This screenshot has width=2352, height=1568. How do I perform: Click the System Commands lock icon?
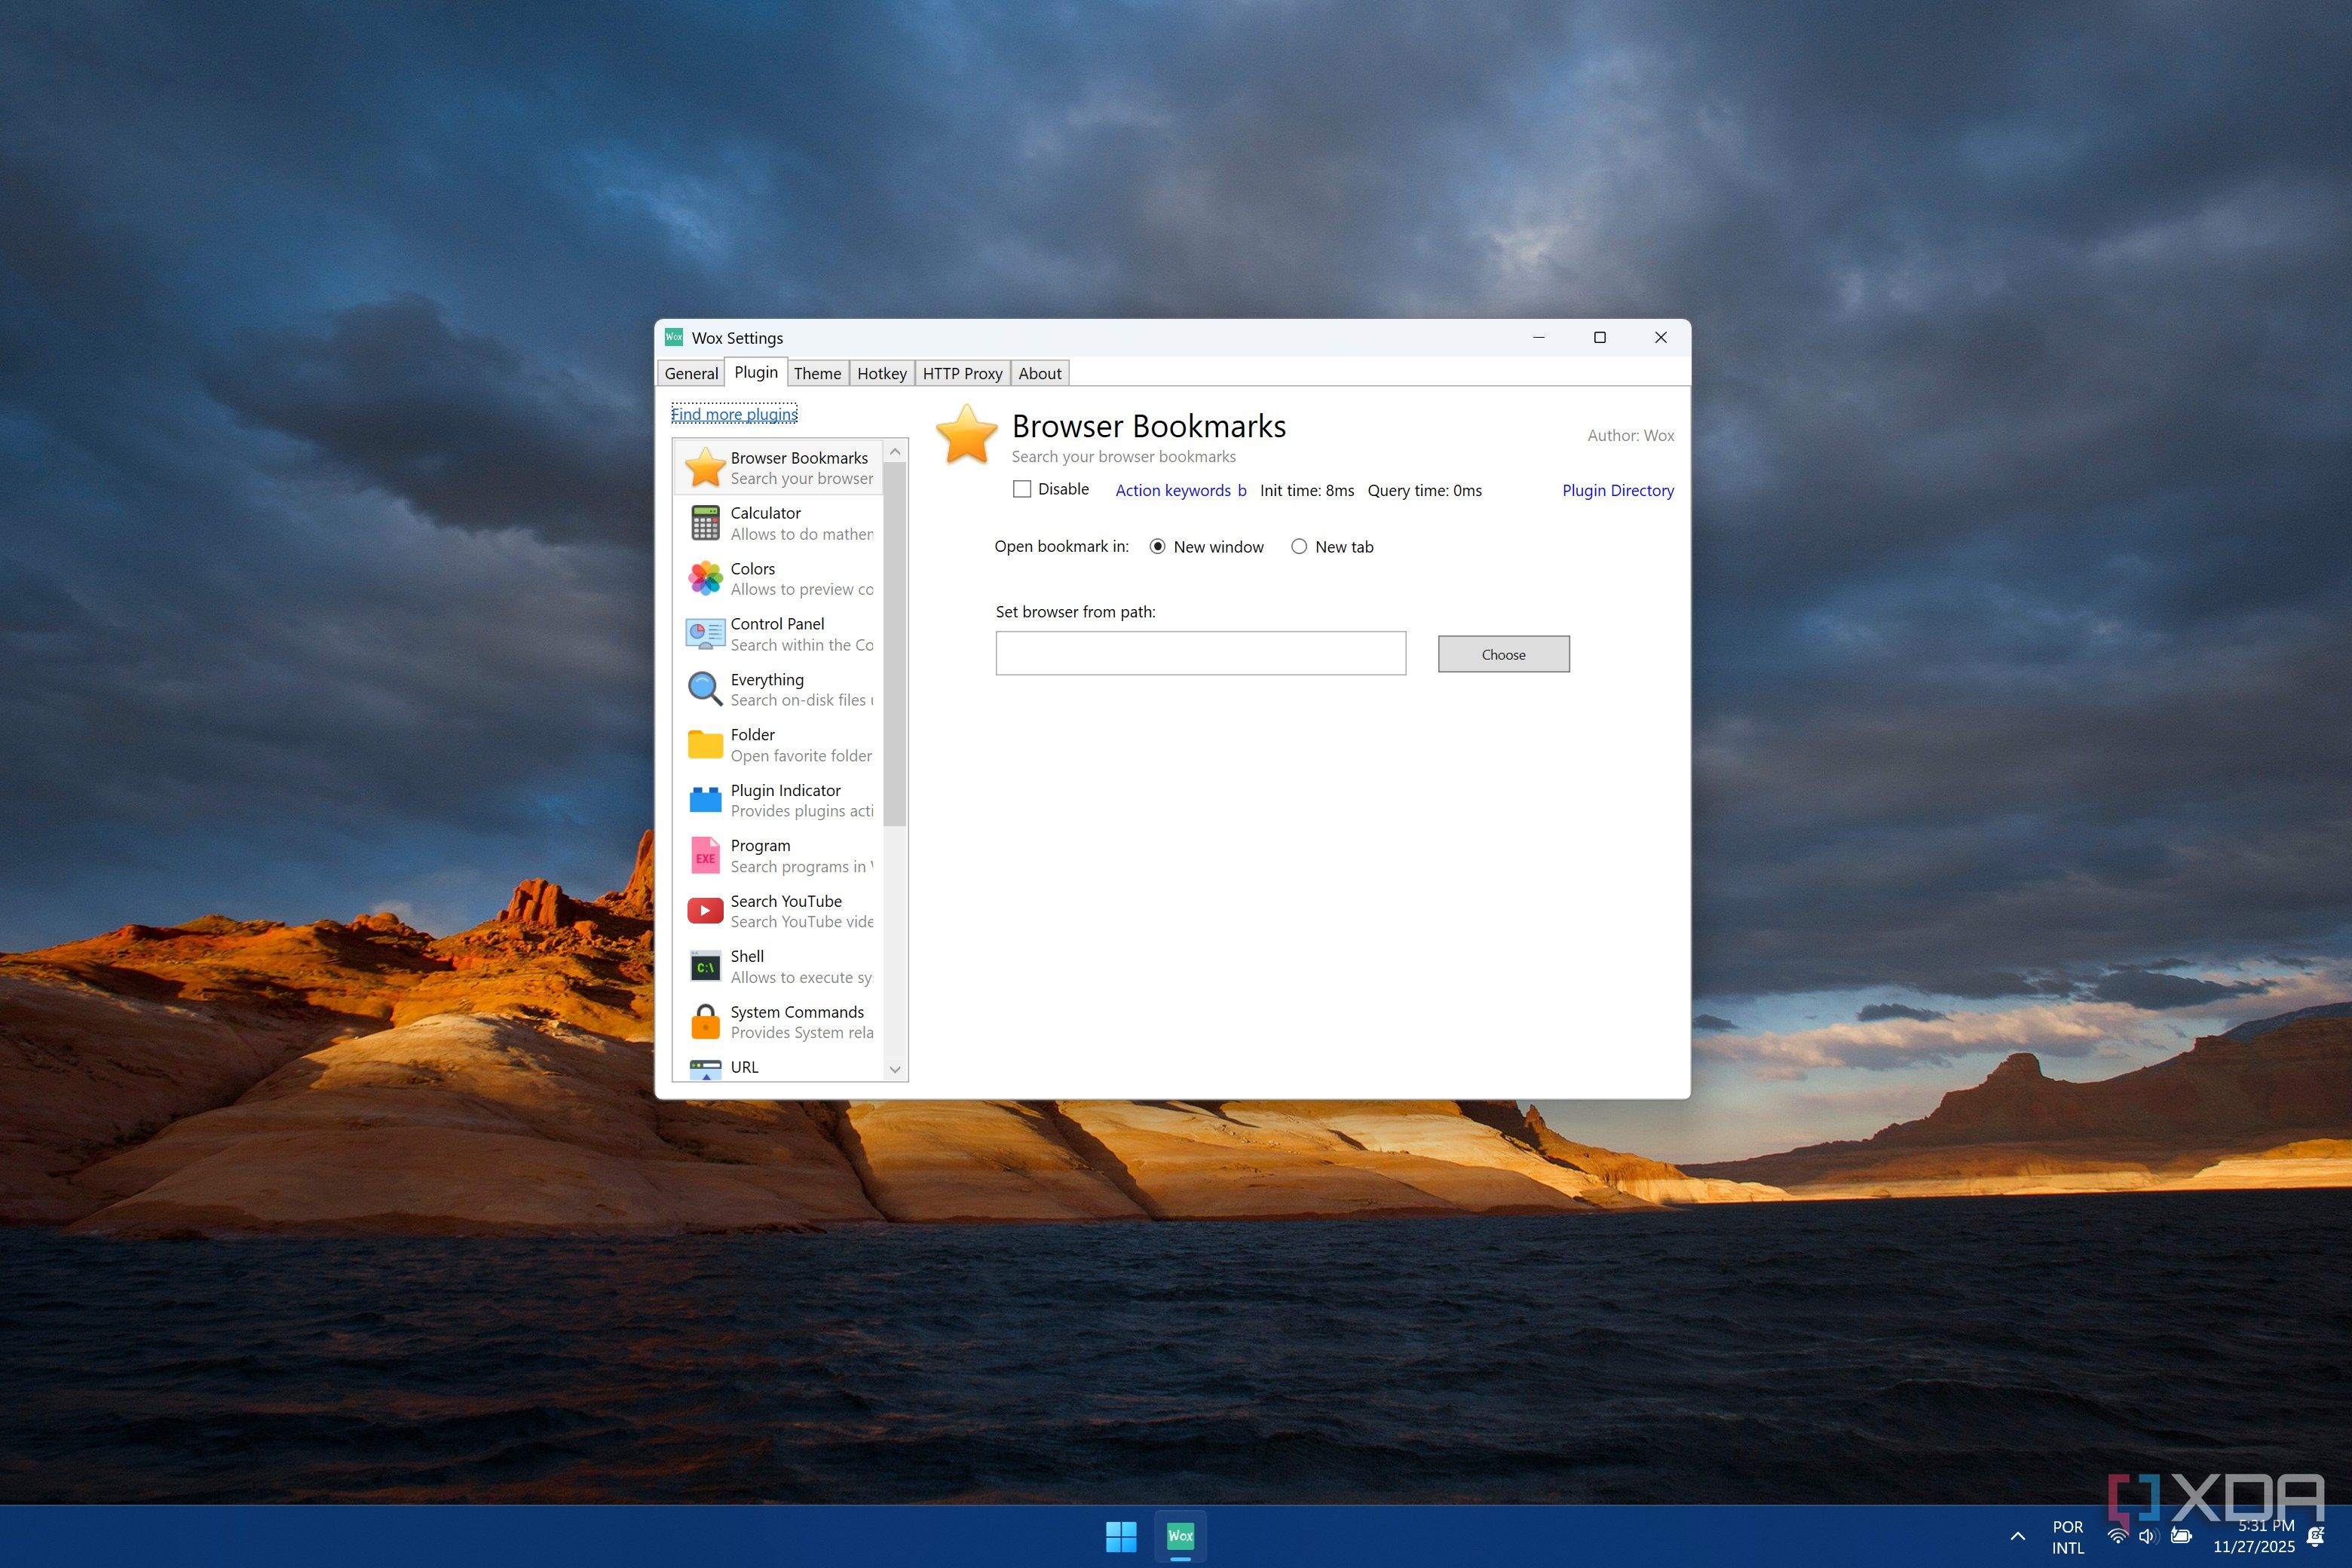(x=705, y=1021)
